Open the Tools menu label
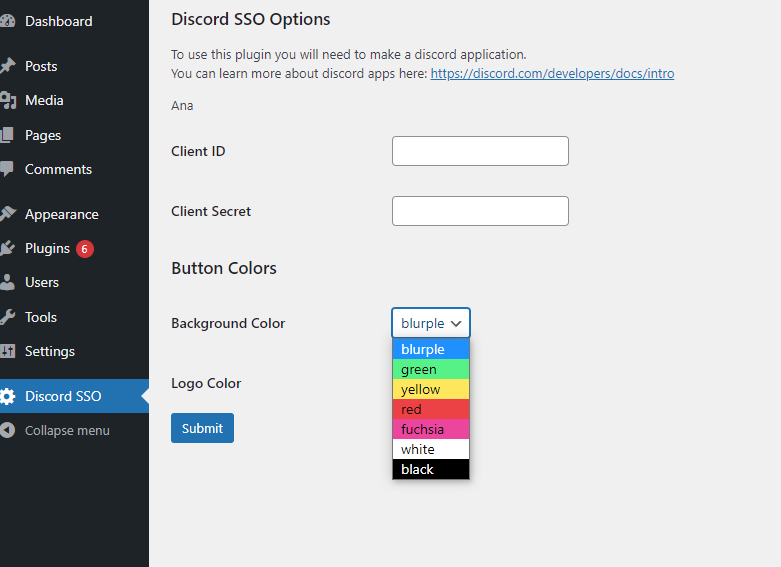Image resolution: width=781 pixels, height=567 pixels. pos(41,317)
